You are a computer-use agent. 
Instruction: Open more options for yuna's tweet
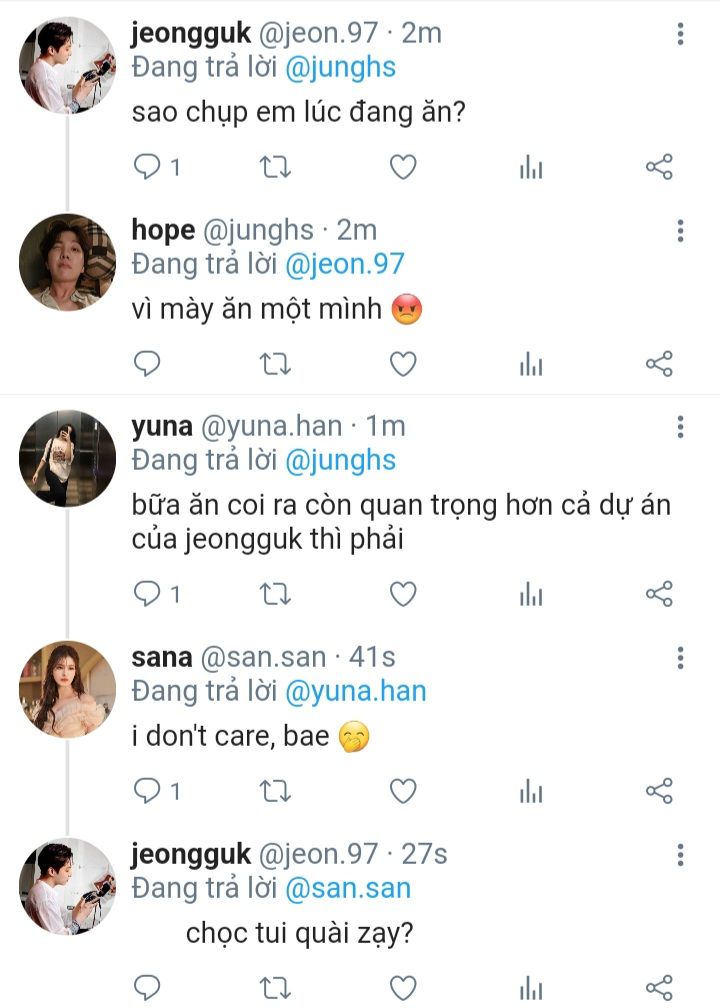pos(681,427)
